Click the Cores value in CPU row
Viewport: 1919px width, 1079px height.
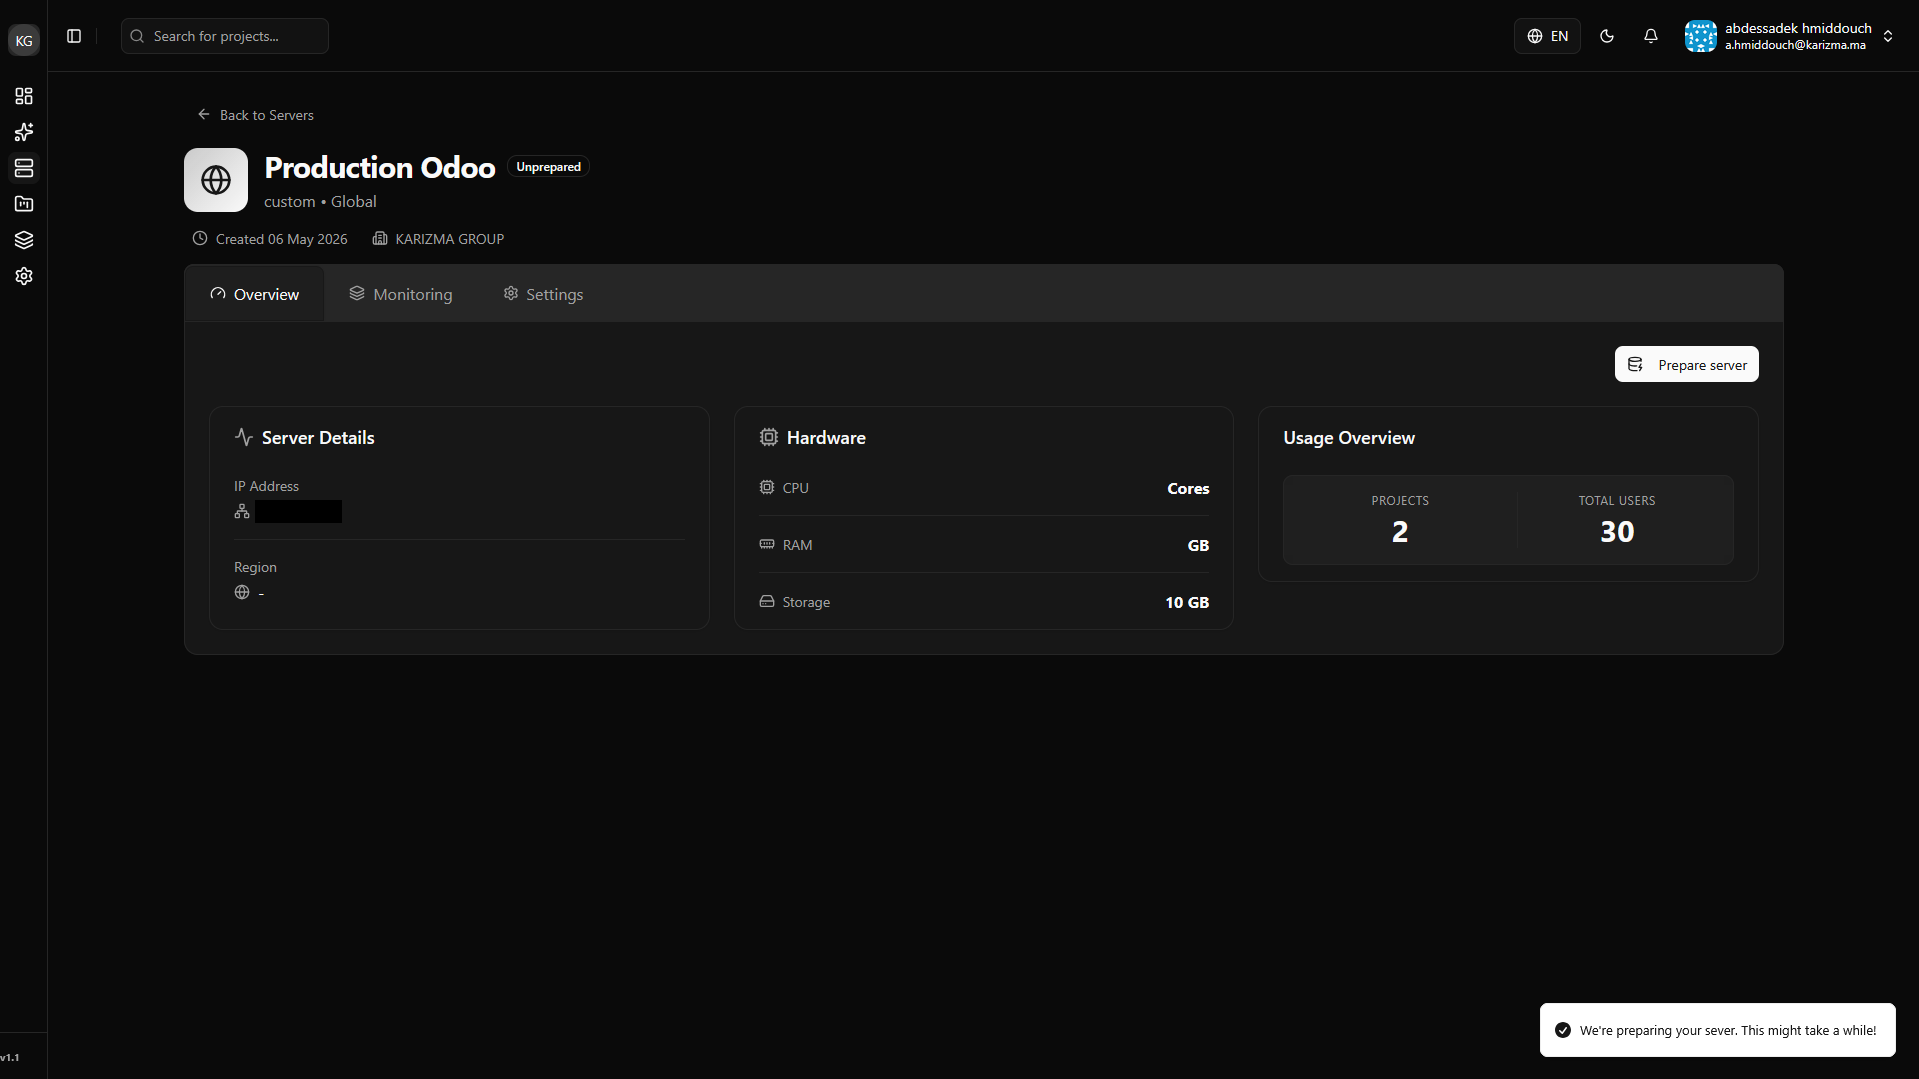click(1188, 488)
